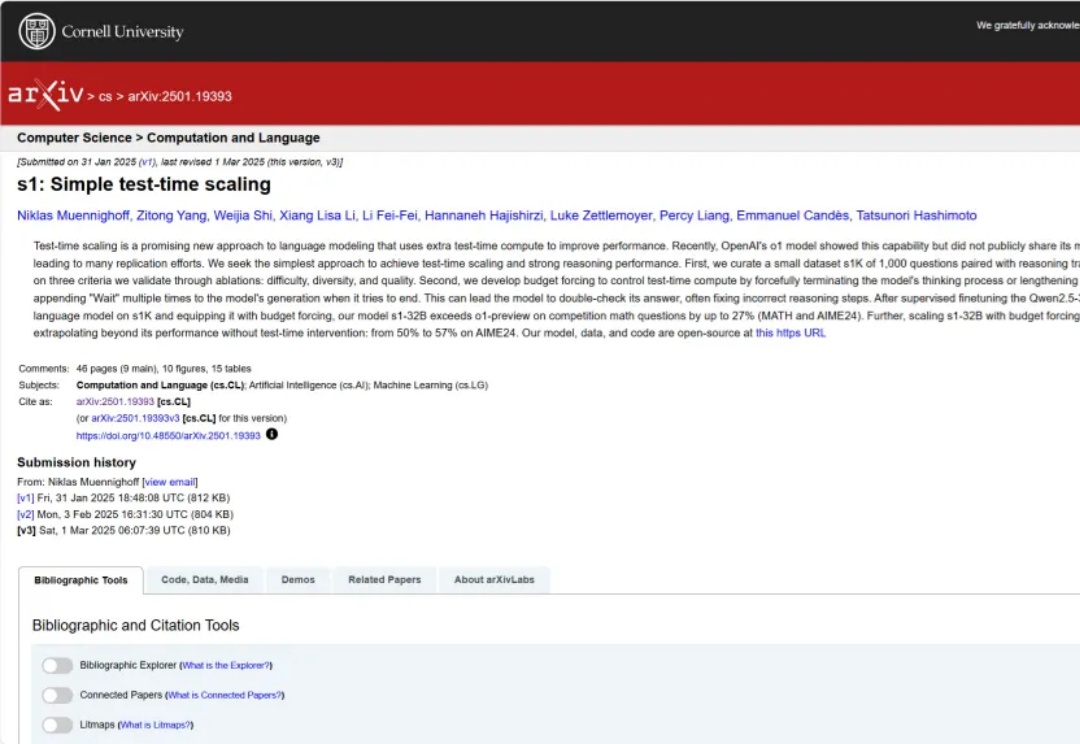Follow the 'this https URL' link
This screenshot has width=1080, height=744.
click(790, 333)
